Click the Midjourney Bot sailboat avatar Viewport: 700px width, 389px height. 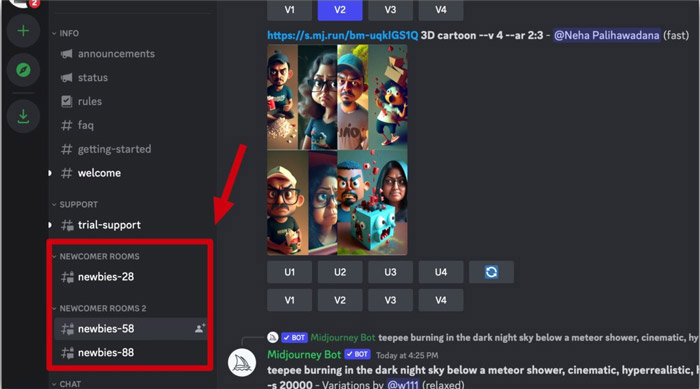[242, 363]
